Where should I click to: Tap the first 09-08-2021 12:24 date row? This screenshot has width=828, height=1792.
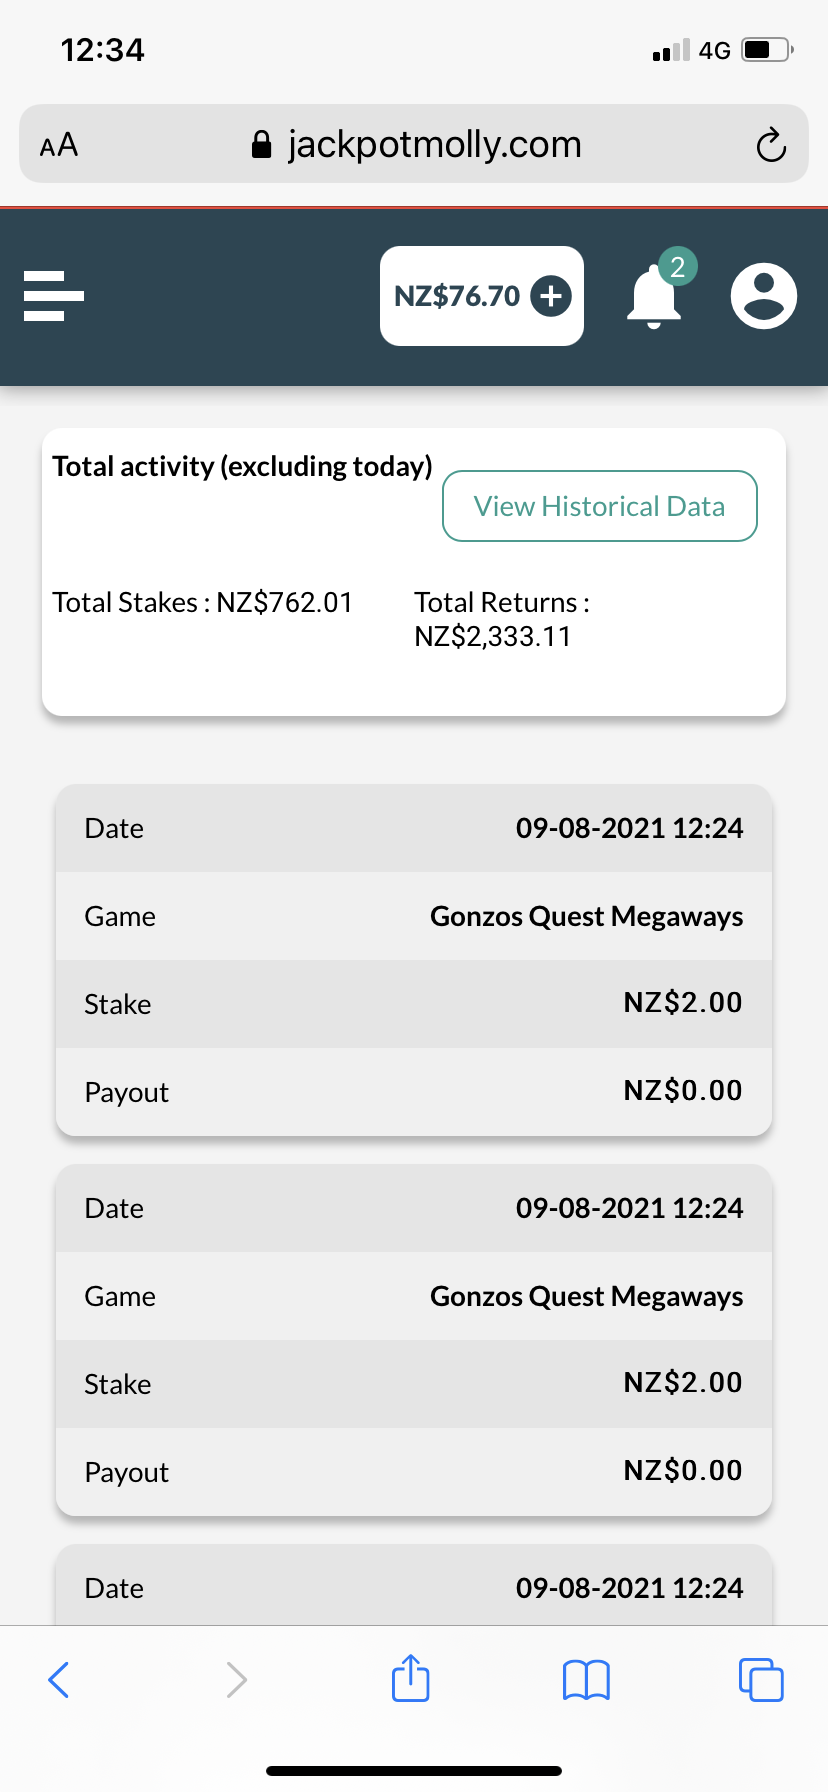point(414,828)
